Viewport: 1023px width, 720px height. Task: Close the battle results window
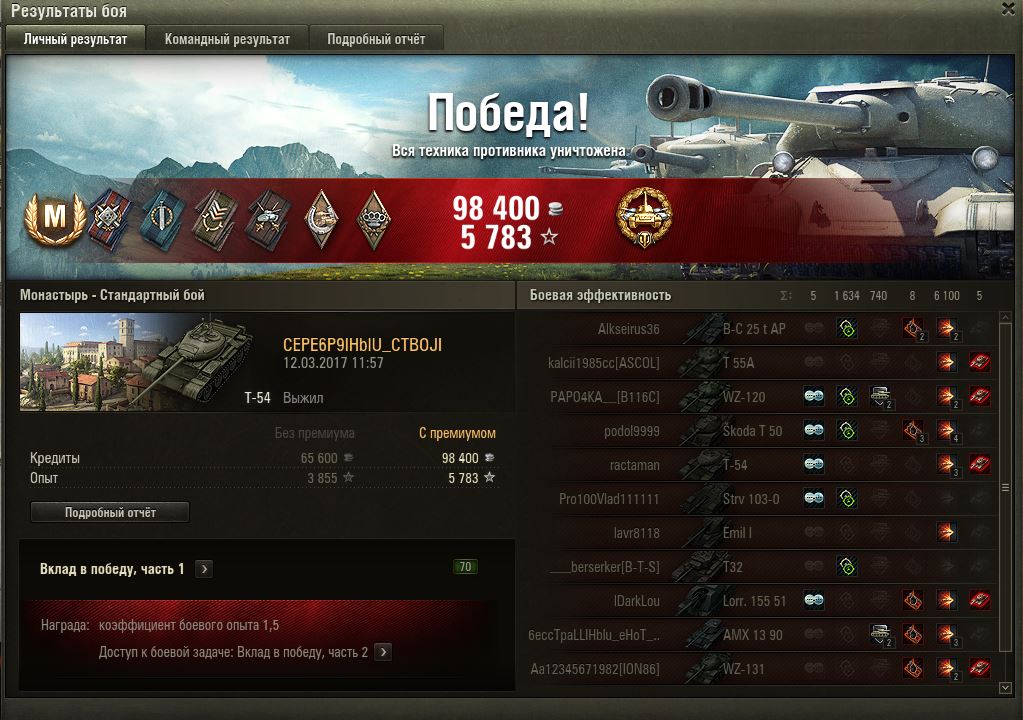click(1009, 8)
